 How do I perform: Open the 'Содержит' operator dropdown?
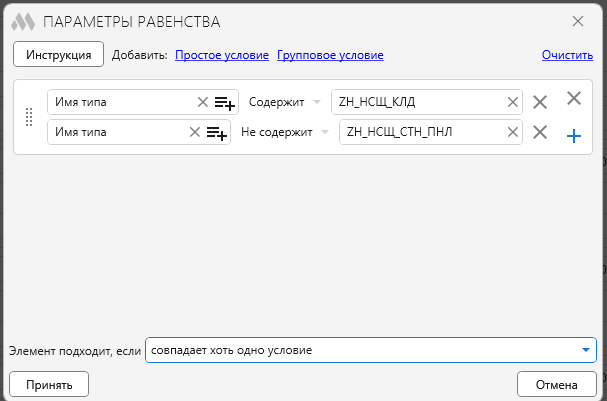(x=285, y=102)
